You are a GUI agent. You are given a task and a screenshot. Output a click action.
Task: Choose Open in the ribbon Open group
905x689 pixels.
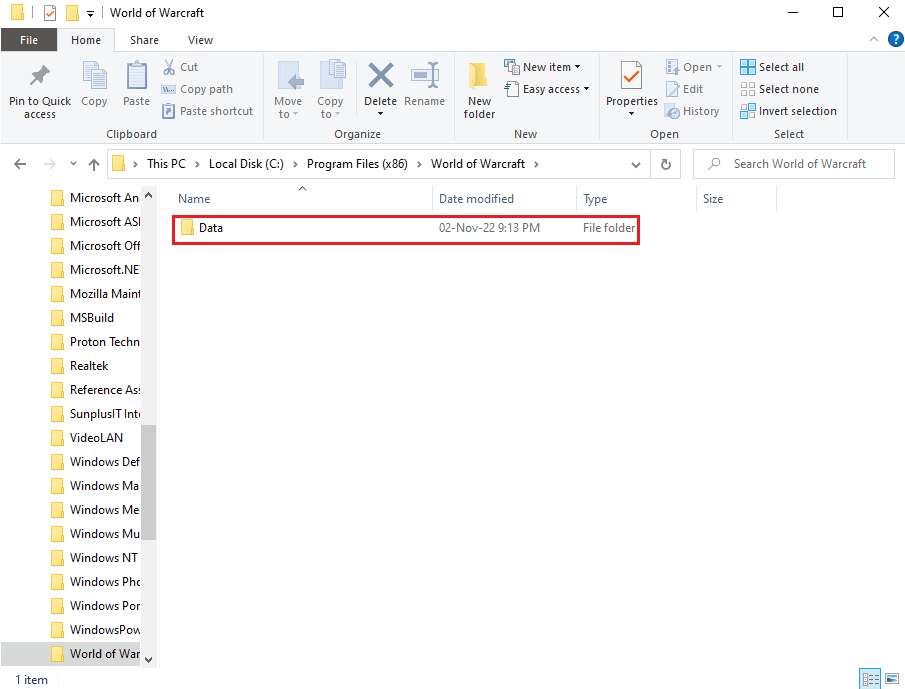click(x=693, y=67)
